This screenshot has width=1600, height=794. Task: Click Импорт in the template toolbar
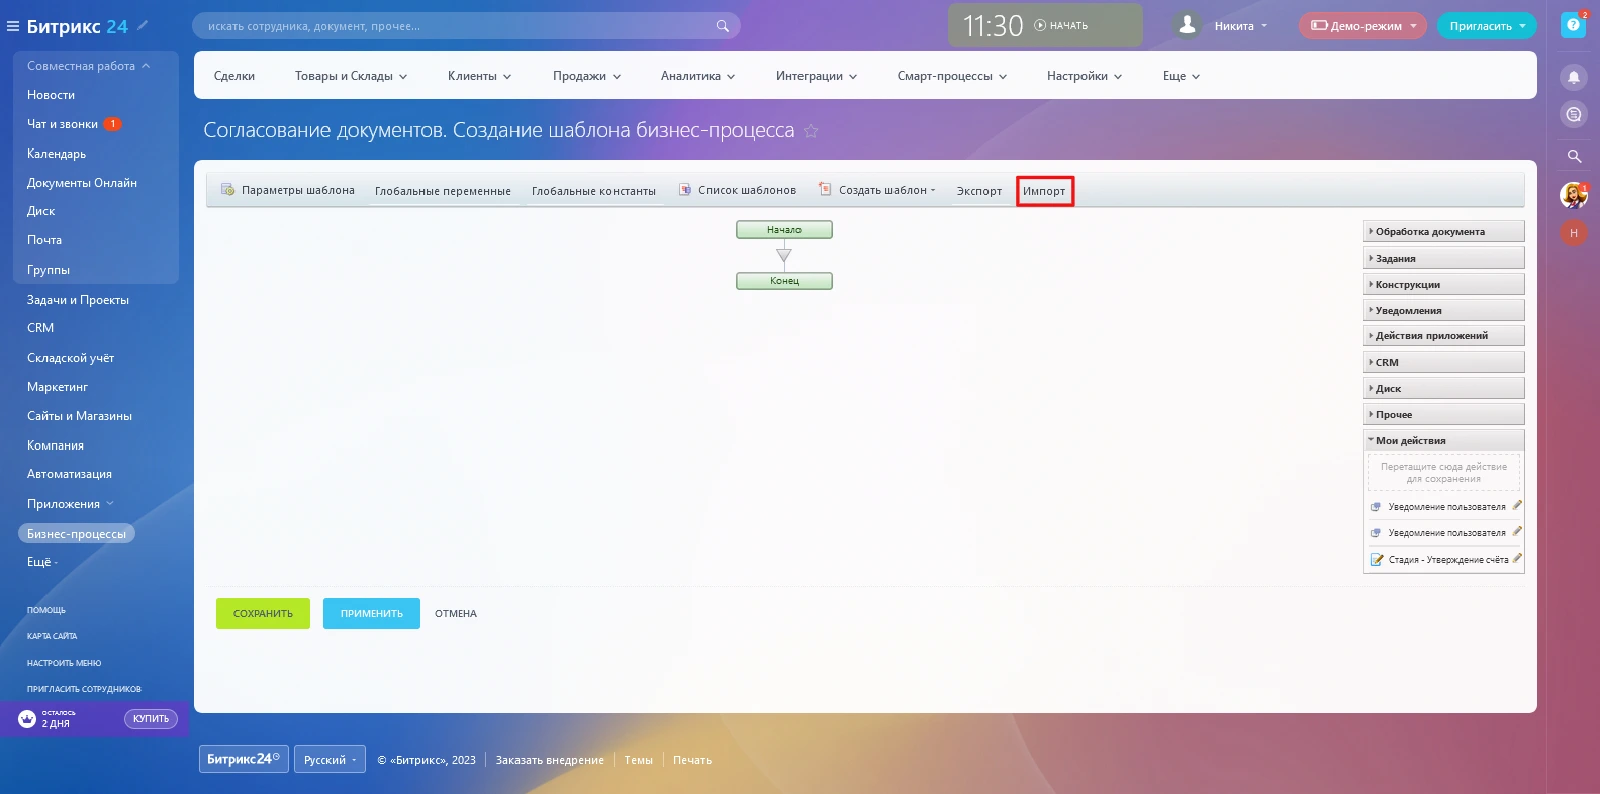point(1044,191)
